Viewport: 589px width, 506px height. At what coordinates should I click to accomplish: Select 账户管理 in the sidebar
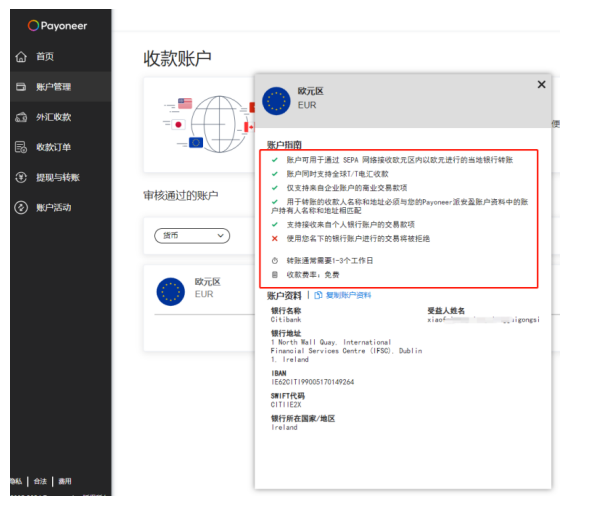[60, 87]
